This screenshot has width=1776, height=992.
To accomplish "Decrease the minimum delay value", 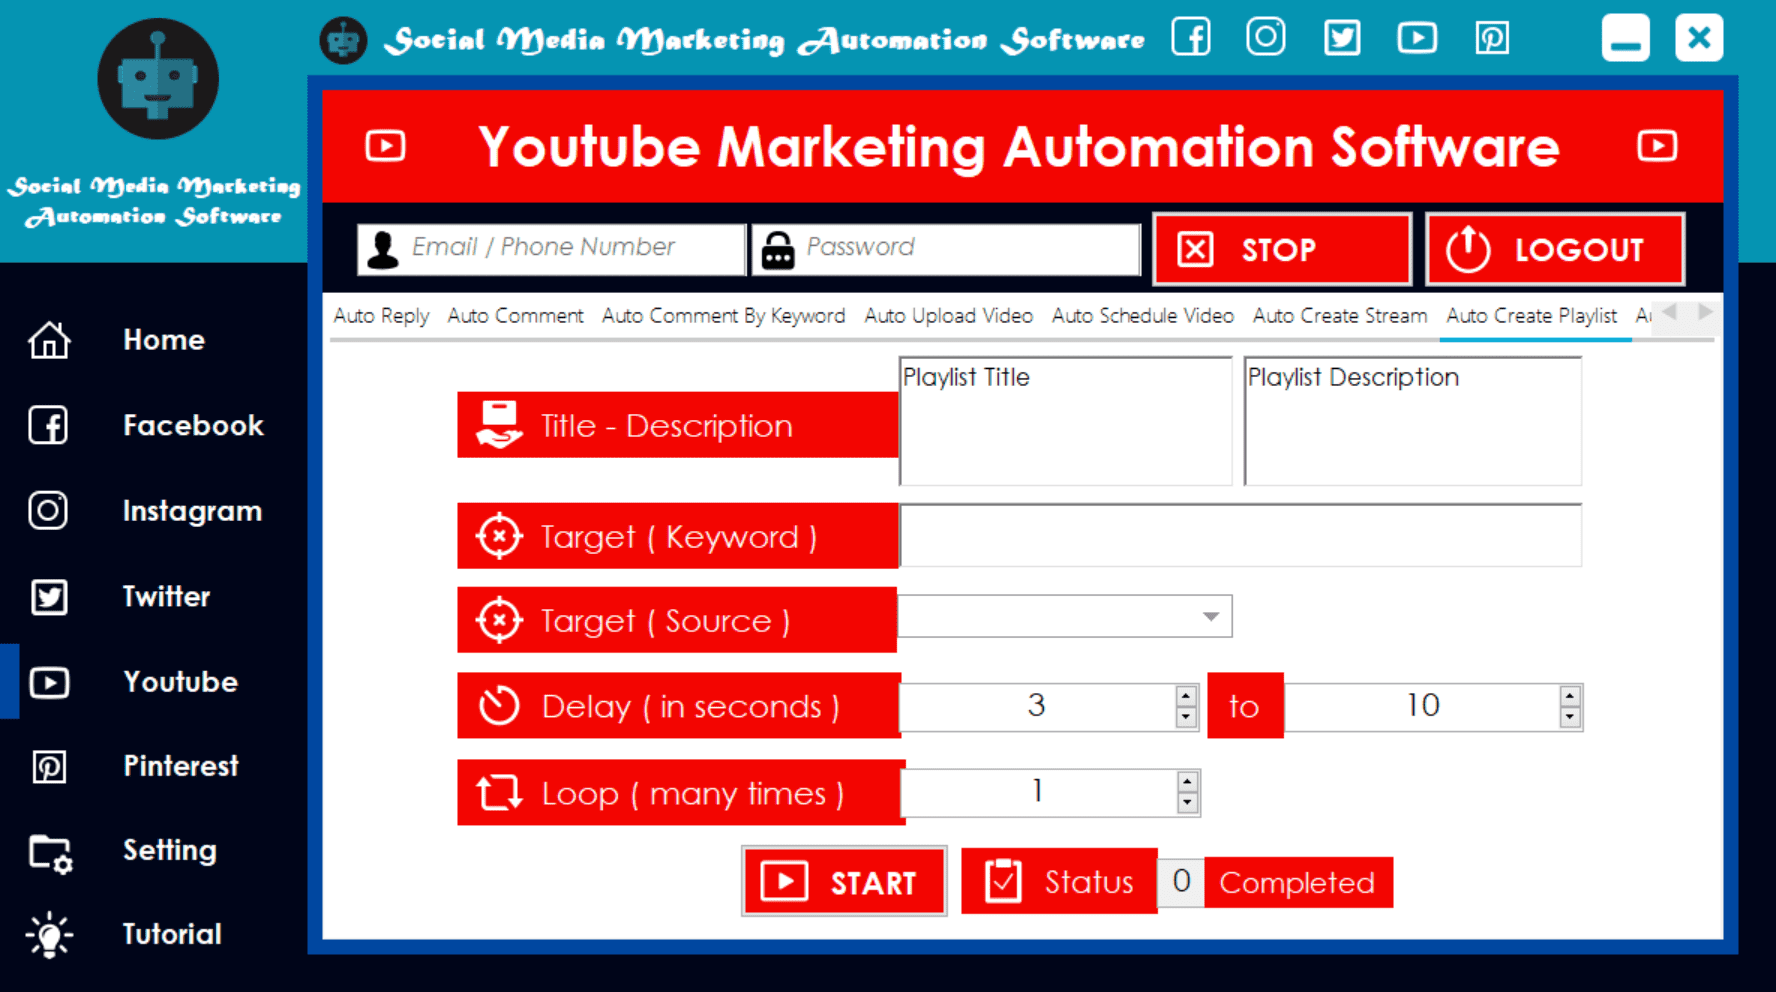I will pos(1186,717).
